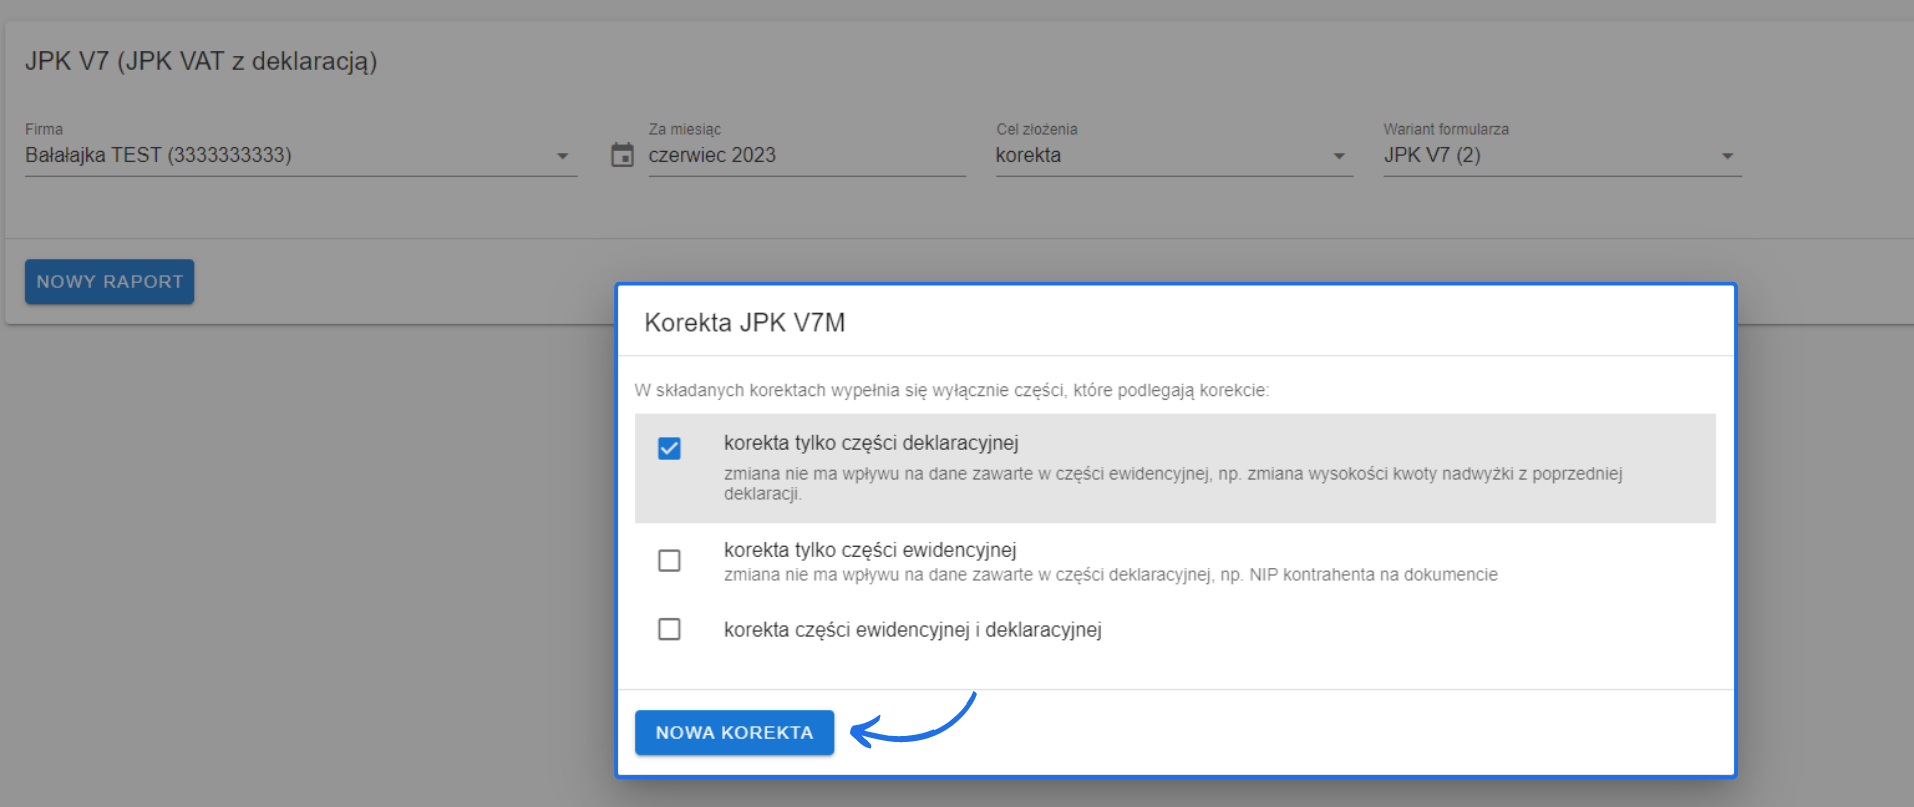Open the Cel złożenia dropdown showing korekta
Viewport: 1914px width, 807px height.
click(1174, 156)
